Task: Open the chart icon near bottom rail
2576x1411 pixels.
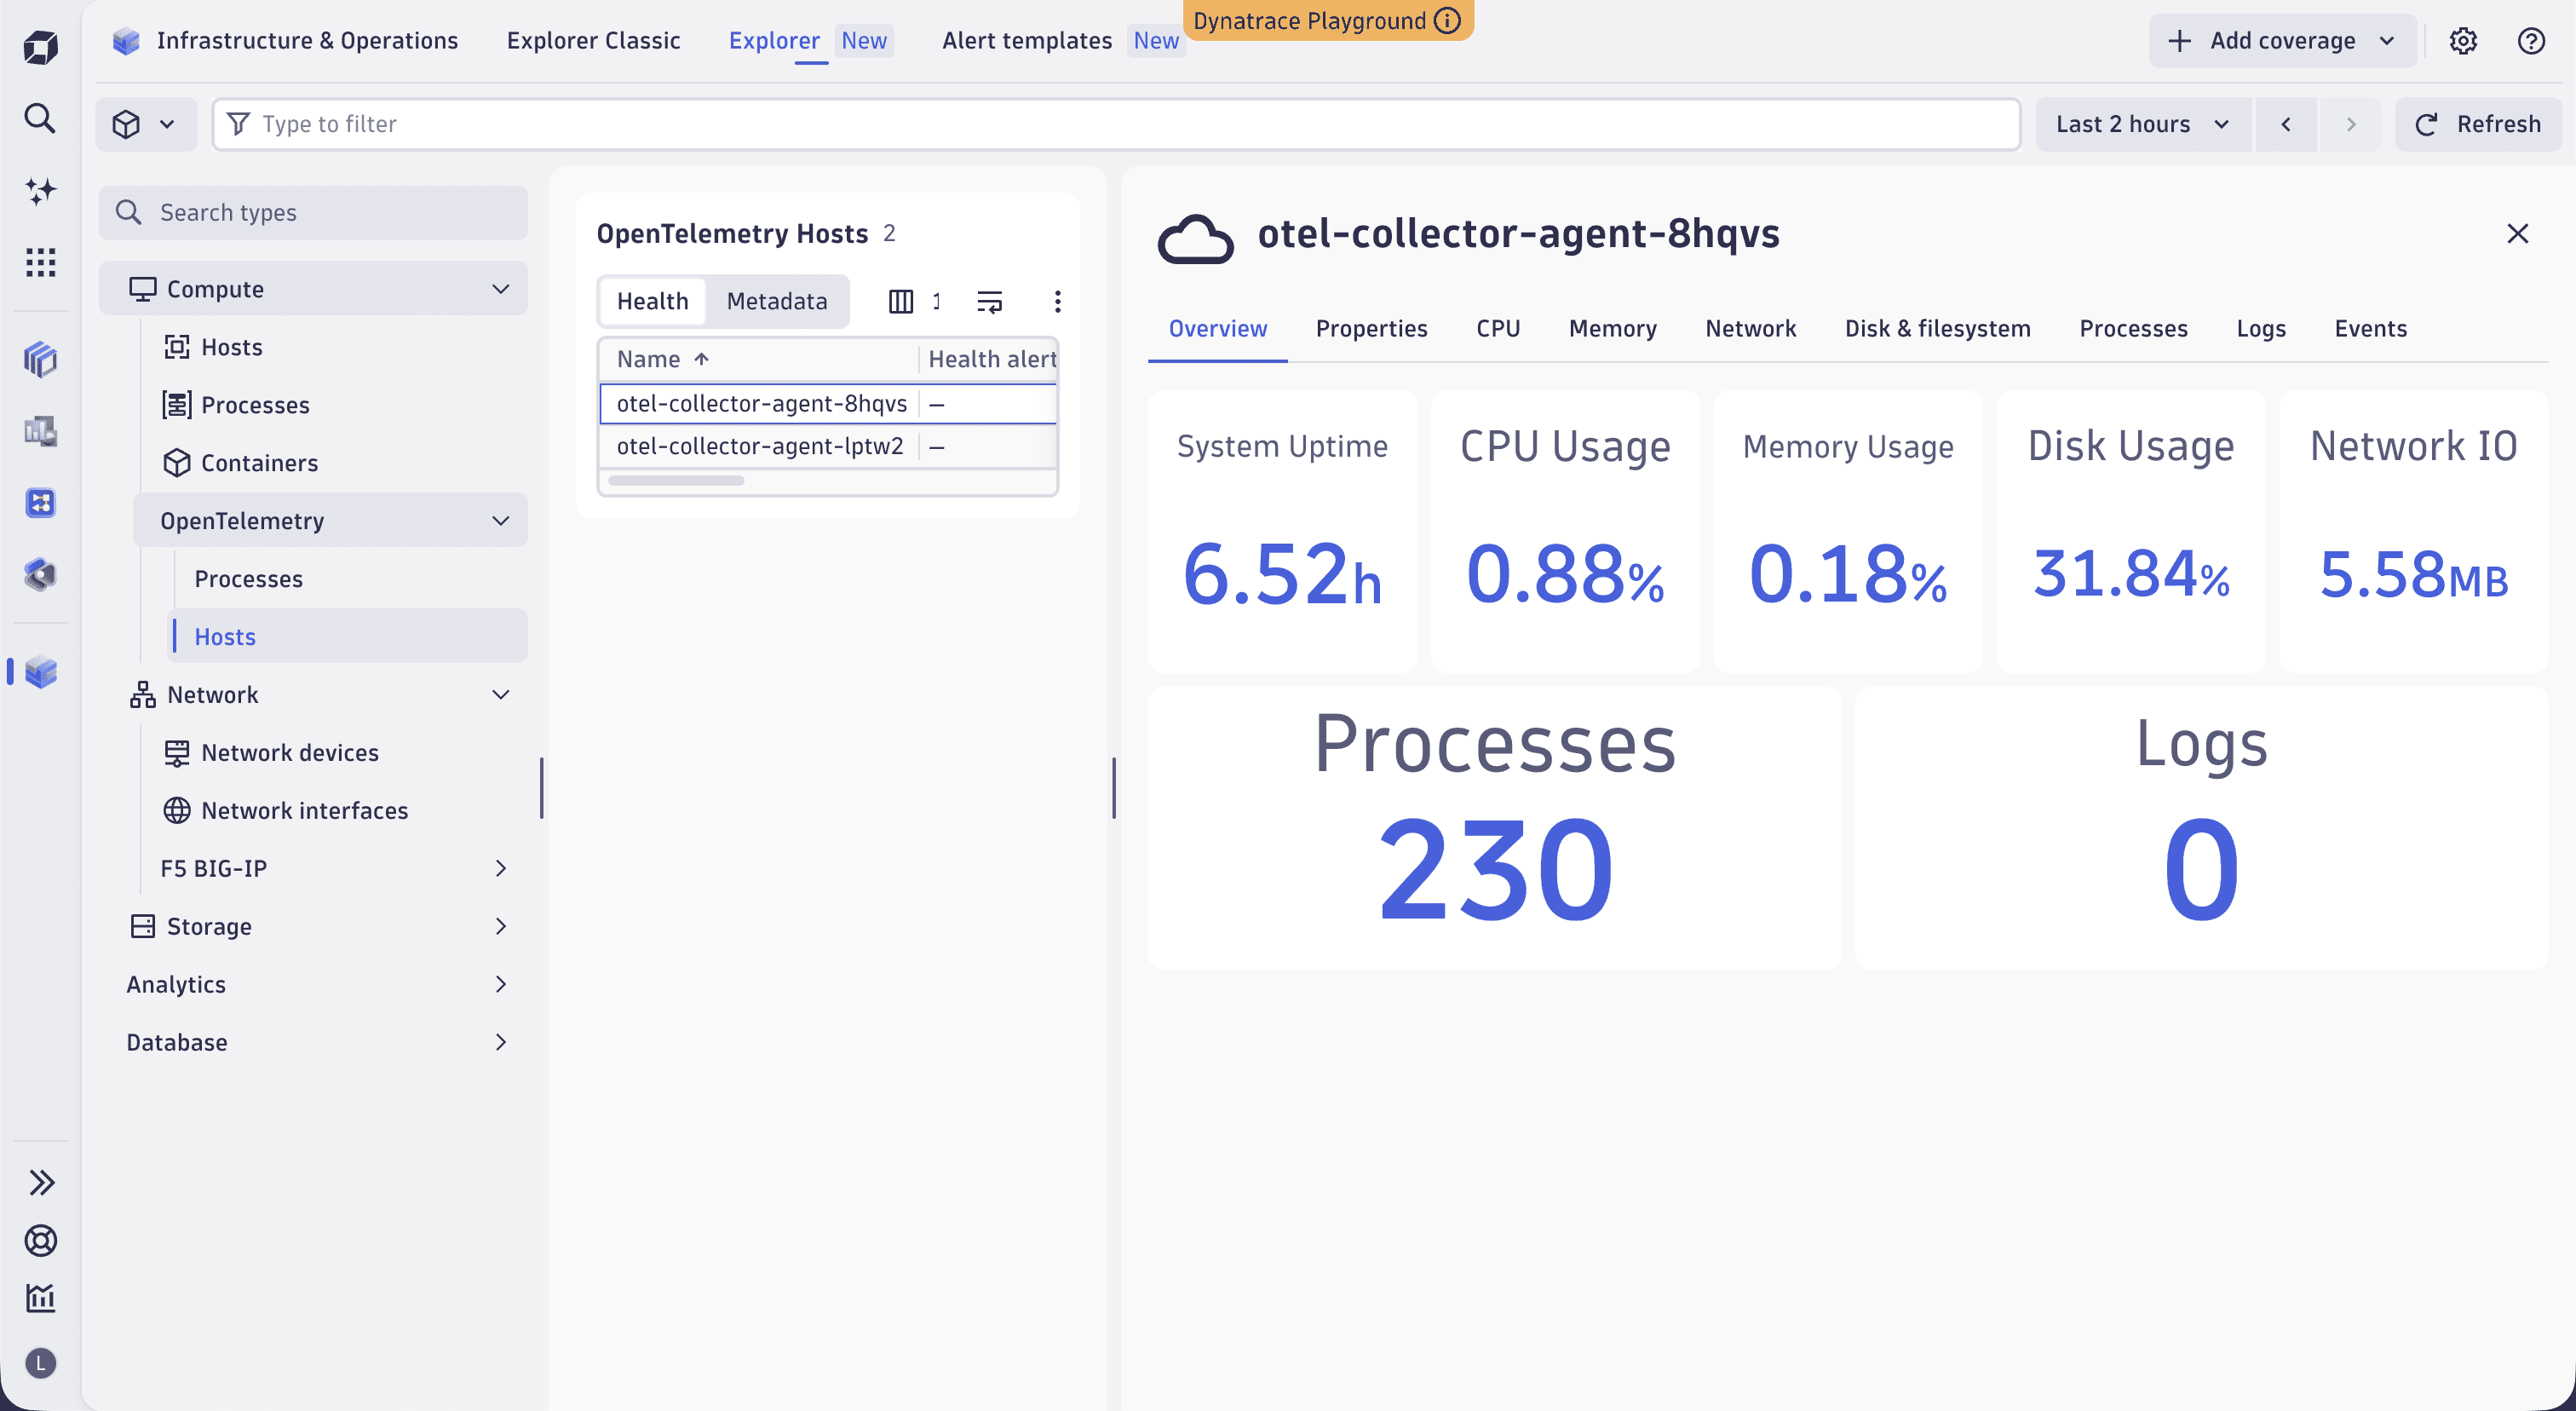Action: [40, 1298]
